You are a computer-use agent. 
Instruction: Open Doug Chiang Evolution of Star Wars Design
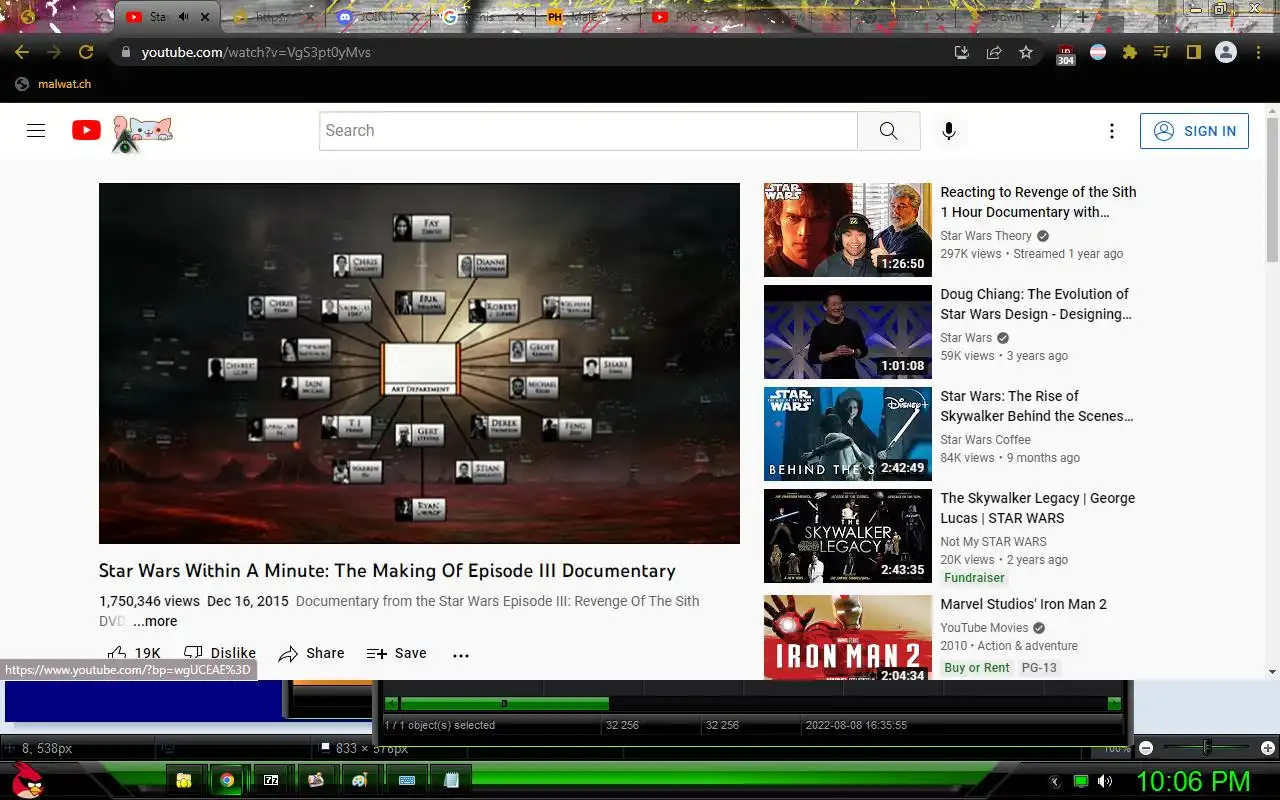pyautogui.click(x=1036, y=304)
